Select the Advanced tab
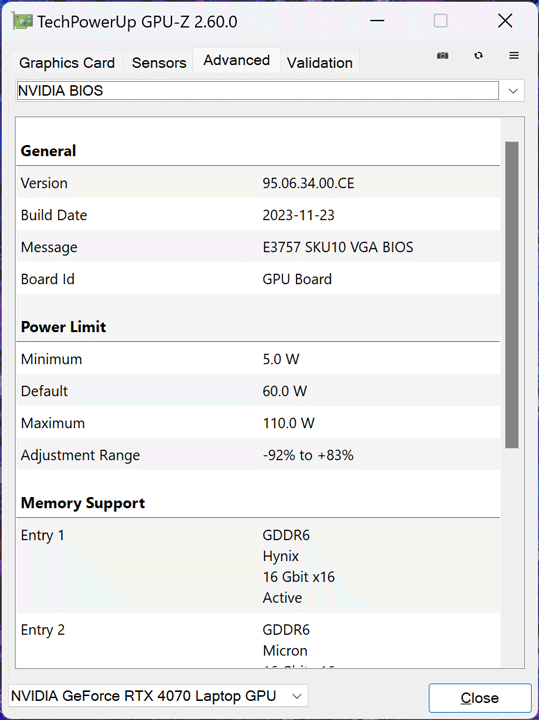Image resolution: width=539 pixels, height=720 pixels. coord(236,60)
